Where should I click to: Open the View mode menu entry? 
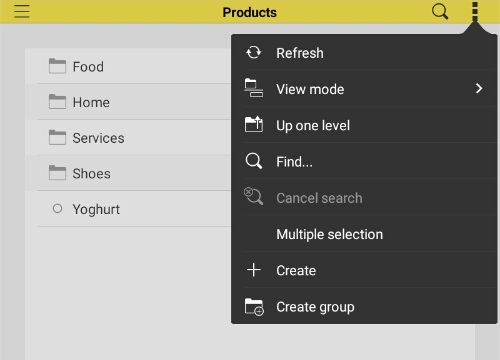click(364, 89)
